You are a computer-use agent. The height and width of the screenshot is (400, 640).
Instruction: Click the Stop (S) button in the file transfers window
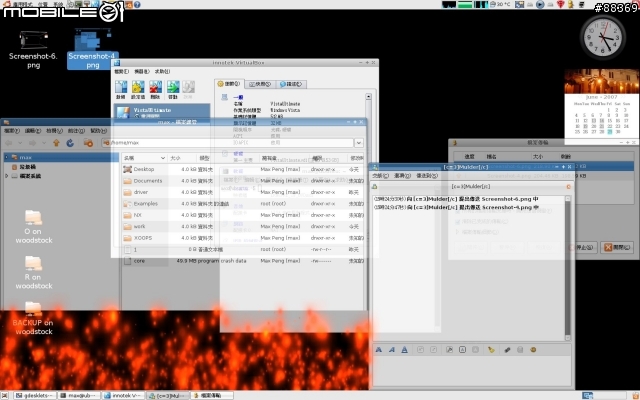tap(583, 247)
